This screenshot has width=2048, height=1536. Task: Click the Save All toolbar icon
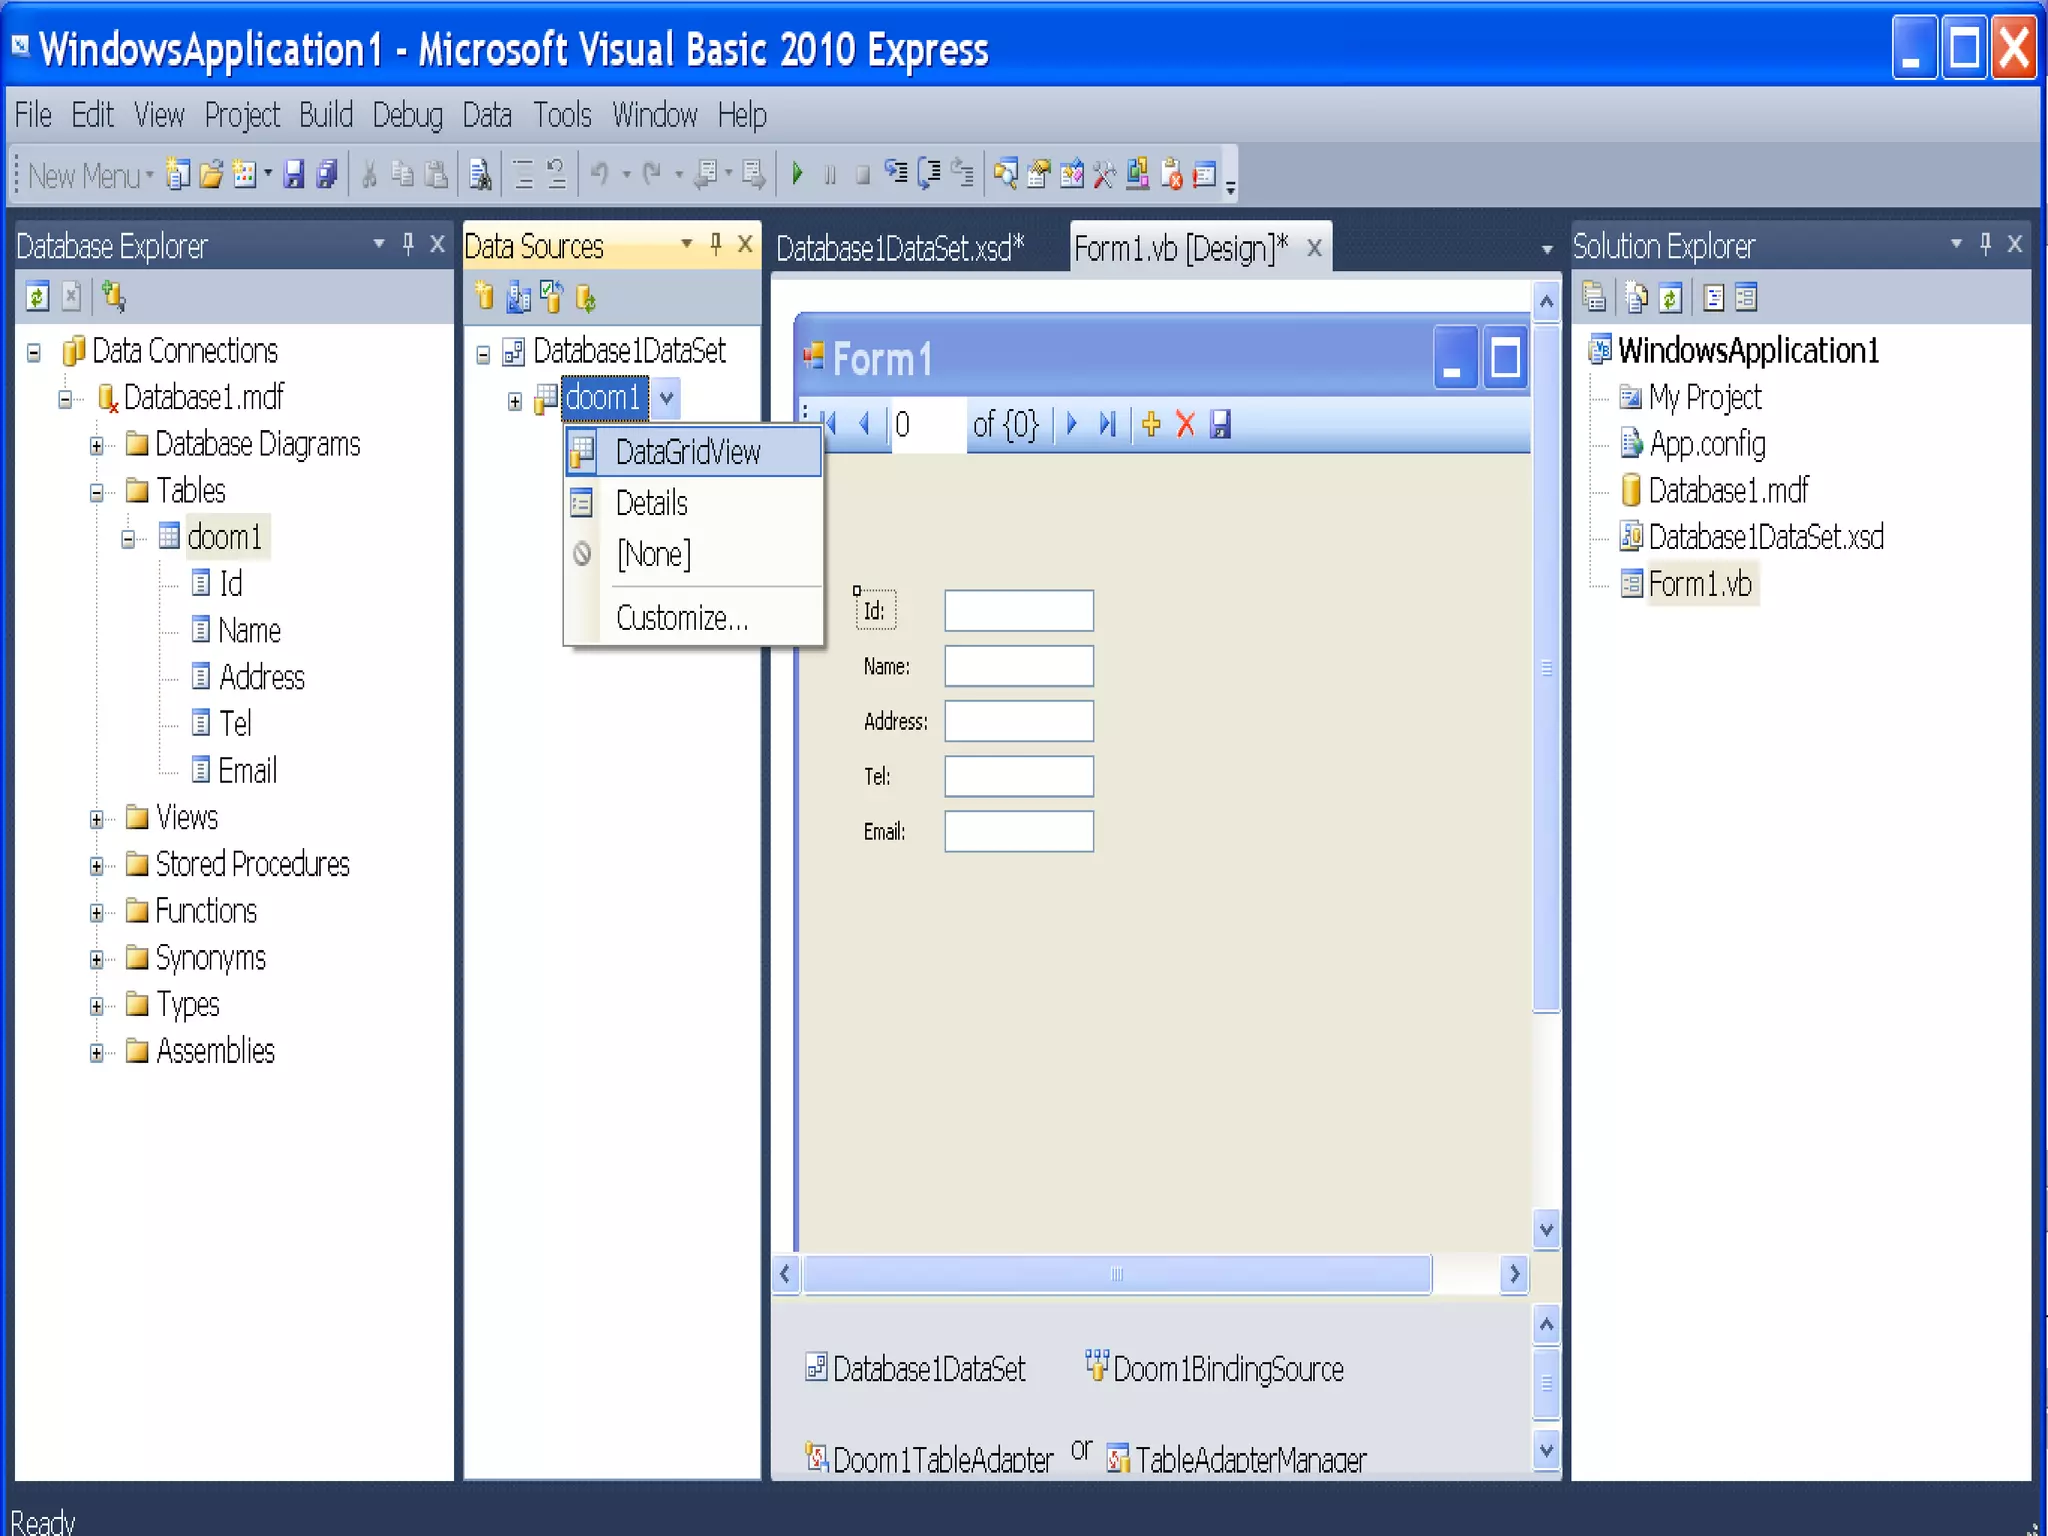[327, 175]
